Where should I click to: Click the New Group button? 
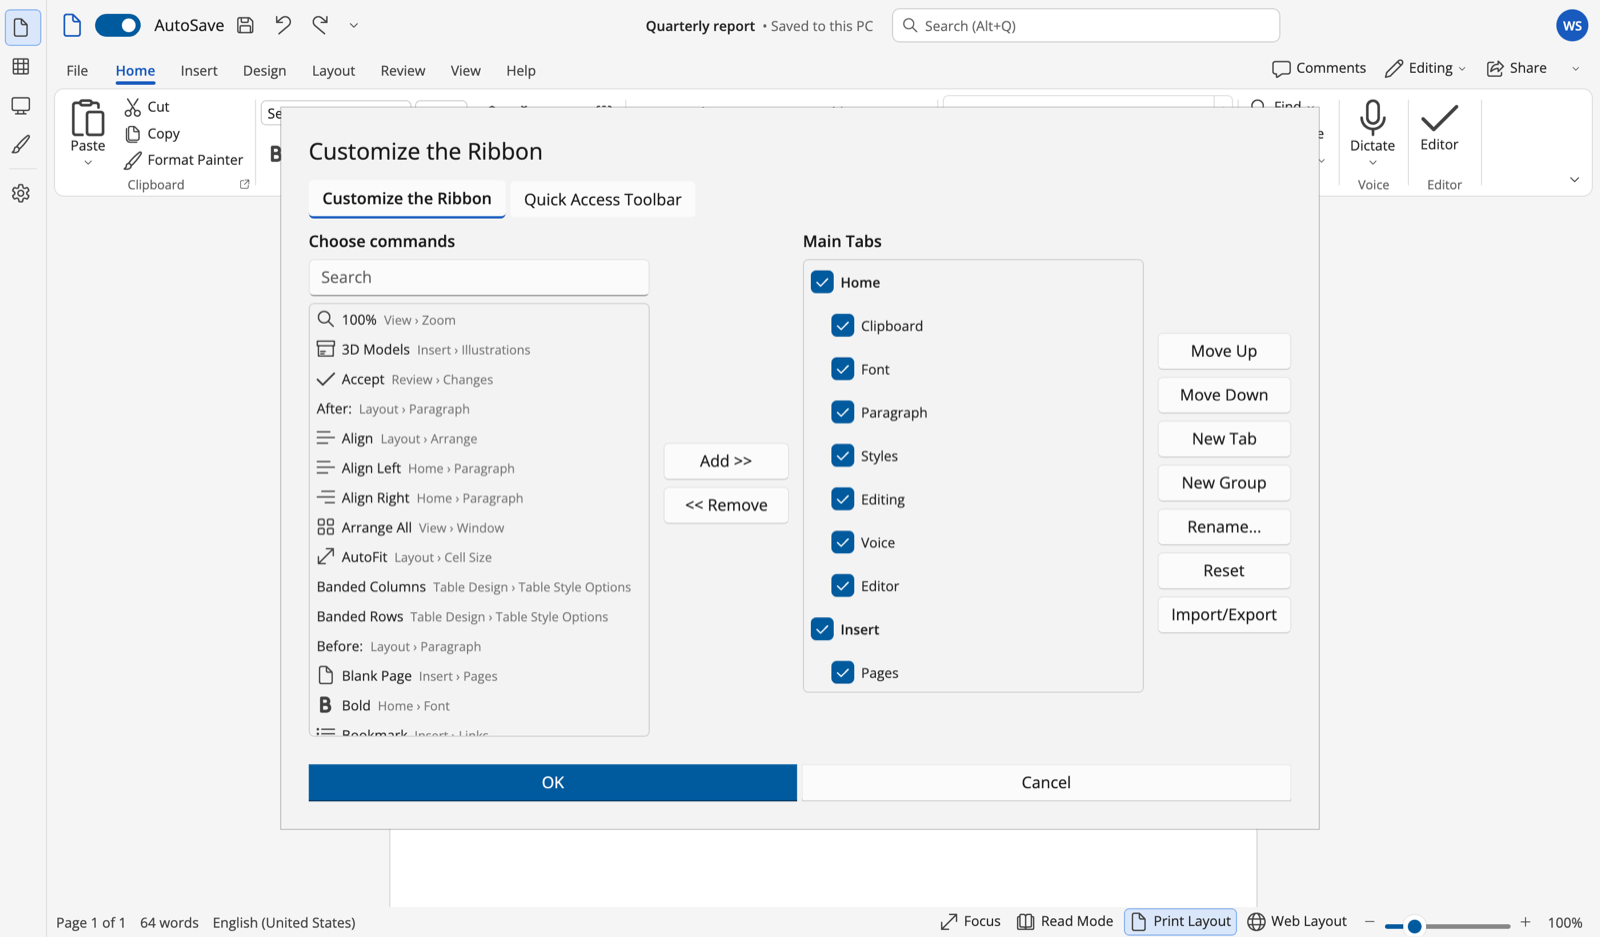(x=1224, y=483)
